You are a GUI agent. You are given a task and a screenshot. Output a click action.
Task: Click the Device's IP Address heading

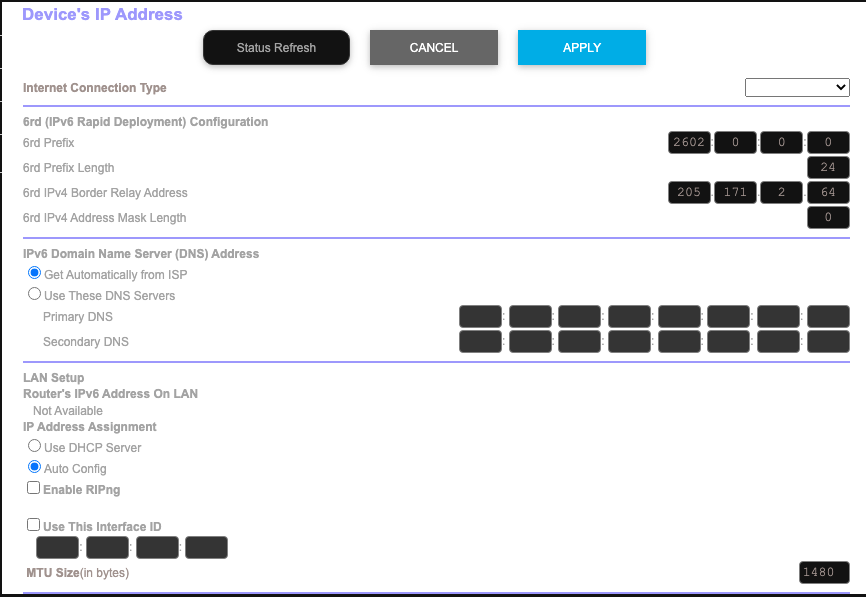(x=102, y=14)
